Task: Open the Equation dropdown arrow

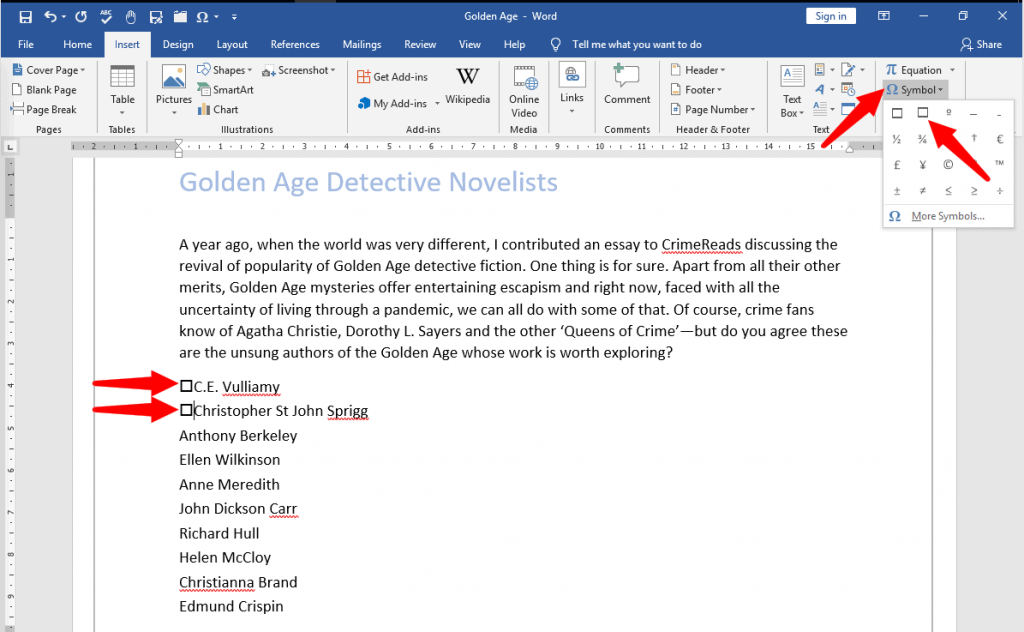Action: coord(952,70)
